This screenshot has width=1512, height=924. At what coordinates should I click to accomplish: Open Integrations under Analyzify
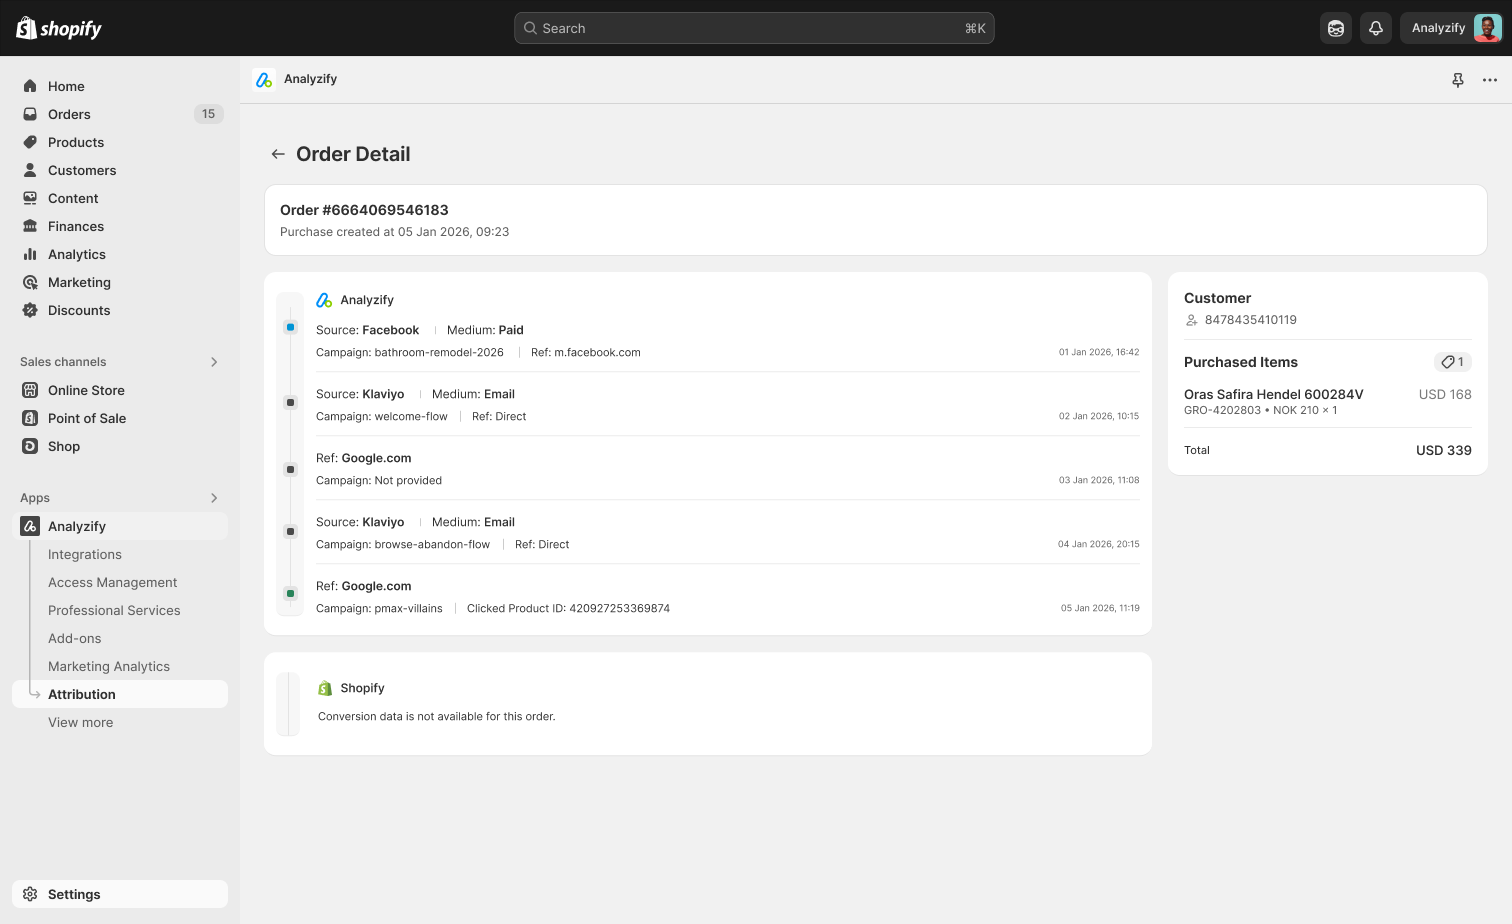[85, 554]
